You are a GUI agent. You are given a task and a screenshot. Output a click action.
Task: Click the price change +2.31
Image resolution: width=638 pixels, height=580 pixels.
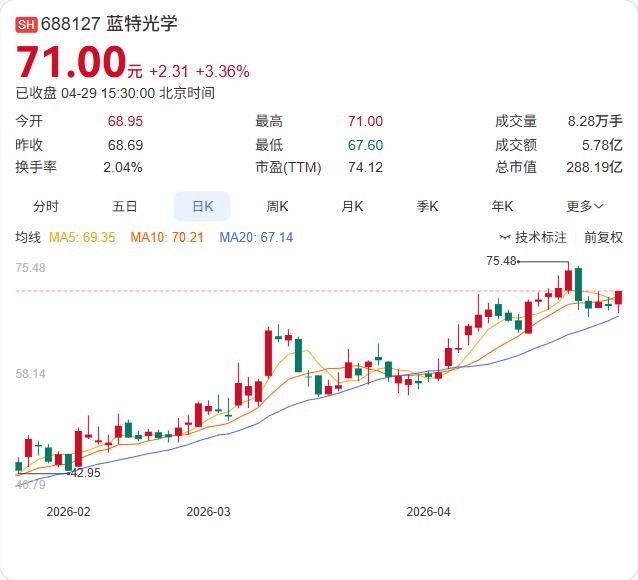[169, 72]
